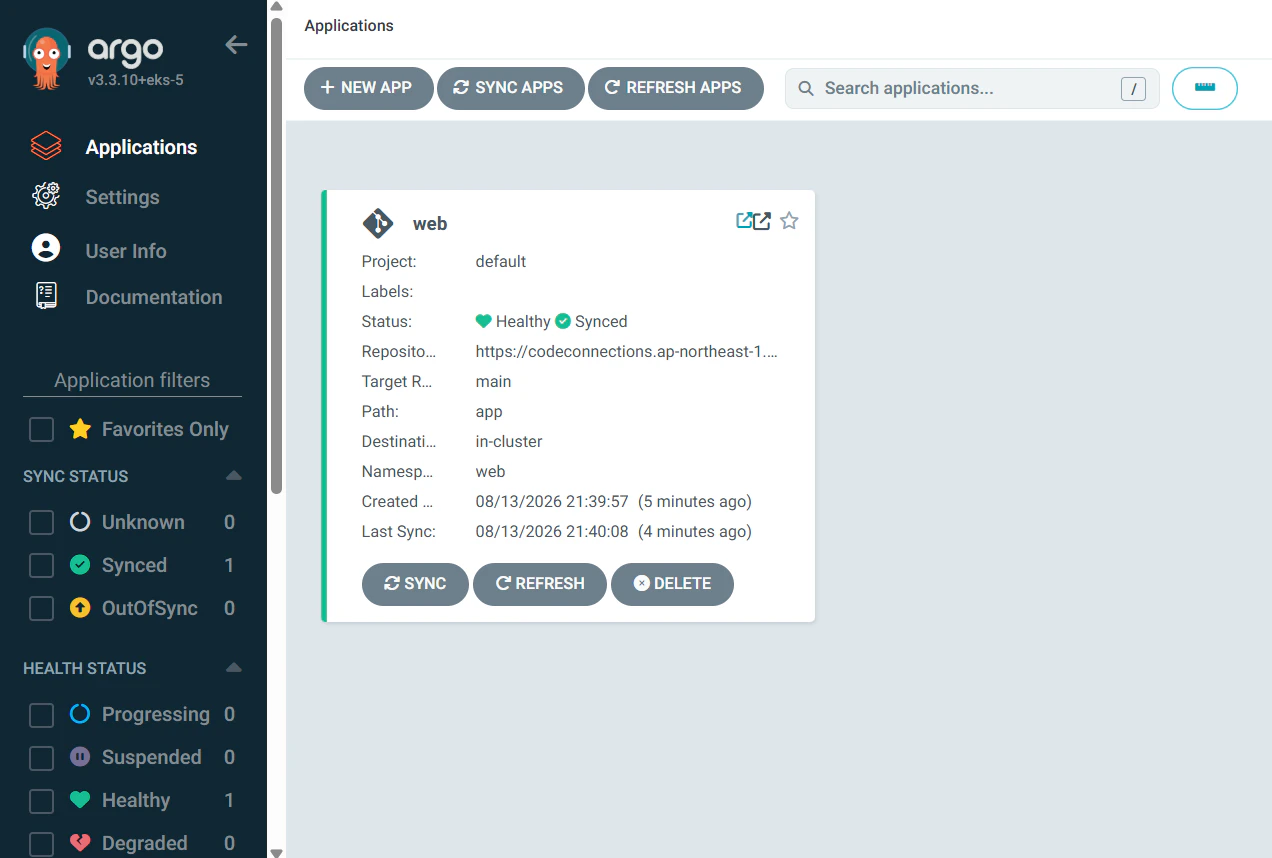
Task: Collapse the sidebar with the back arrow
Action: tap(236, 44)
